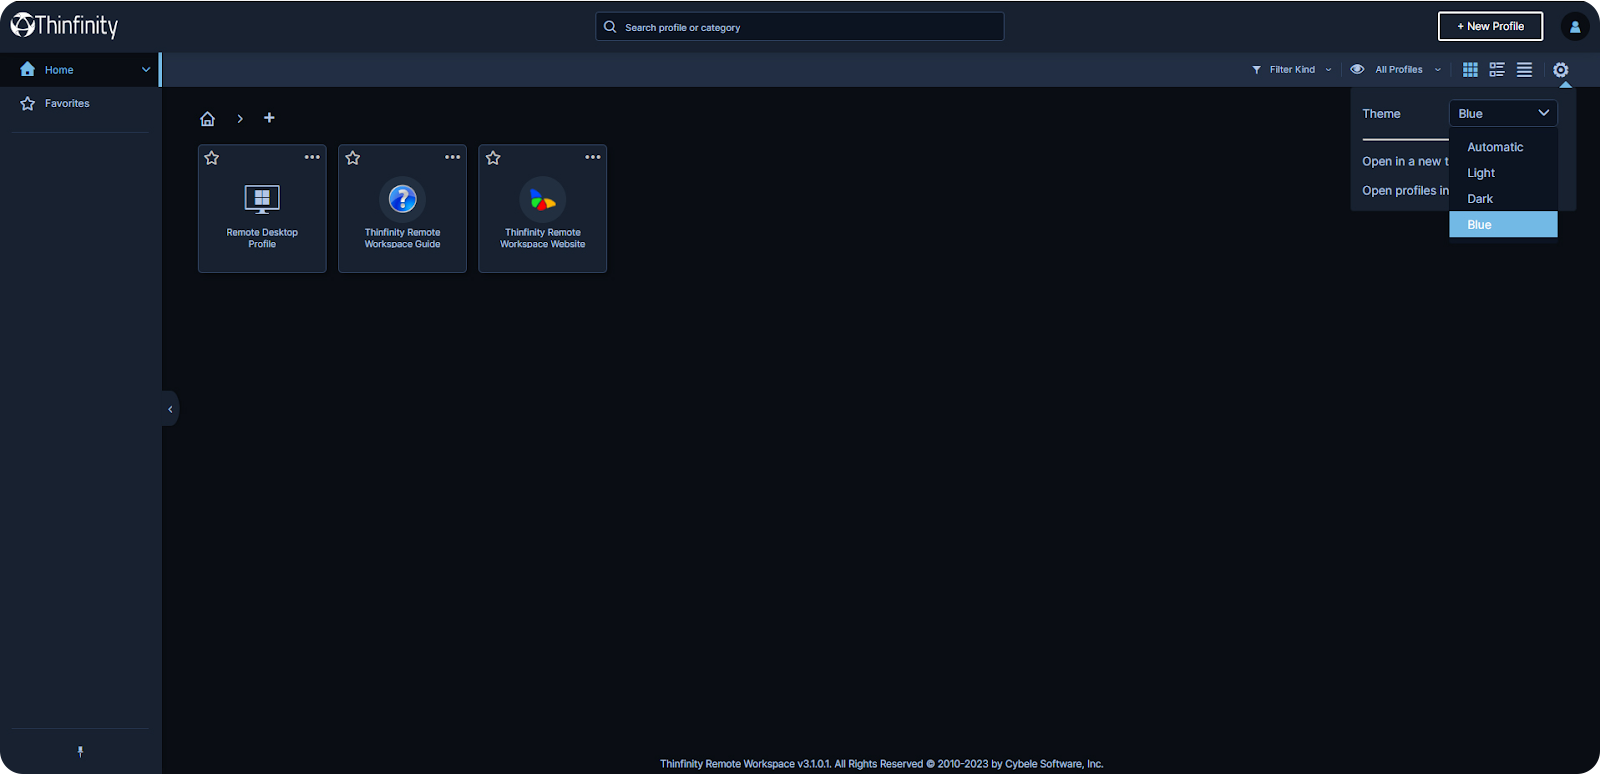The image size is (1600, 774).
Task: Click the footer copyright version text
Action: (881, 764)
